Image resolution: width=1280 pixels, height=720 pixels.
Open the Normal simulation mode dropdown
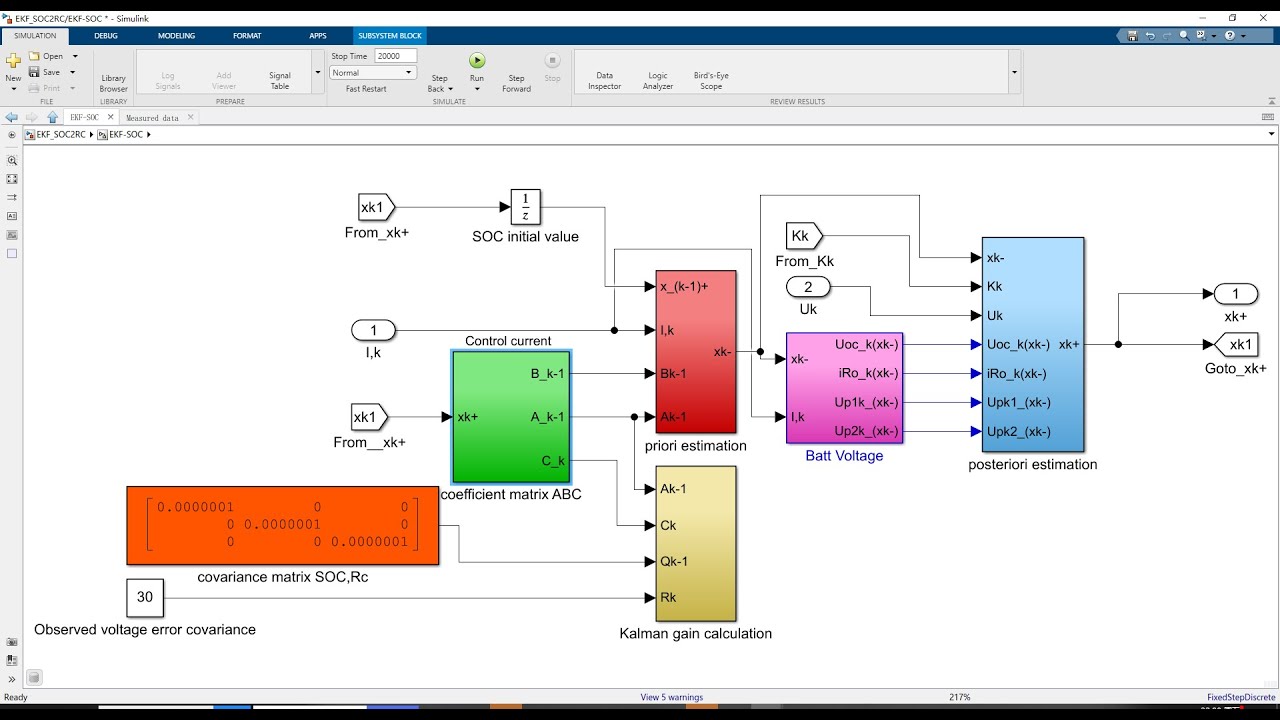(373, 73)
